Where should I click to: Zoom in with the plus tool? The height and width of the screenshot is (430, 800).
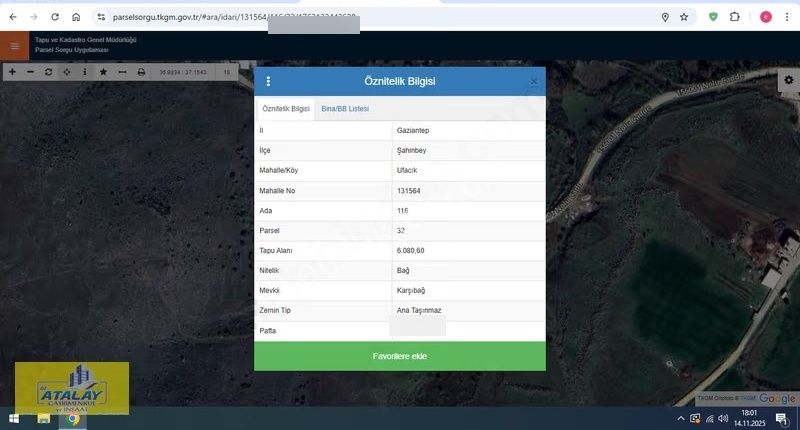pyautogui.click(x=12, y=72)
